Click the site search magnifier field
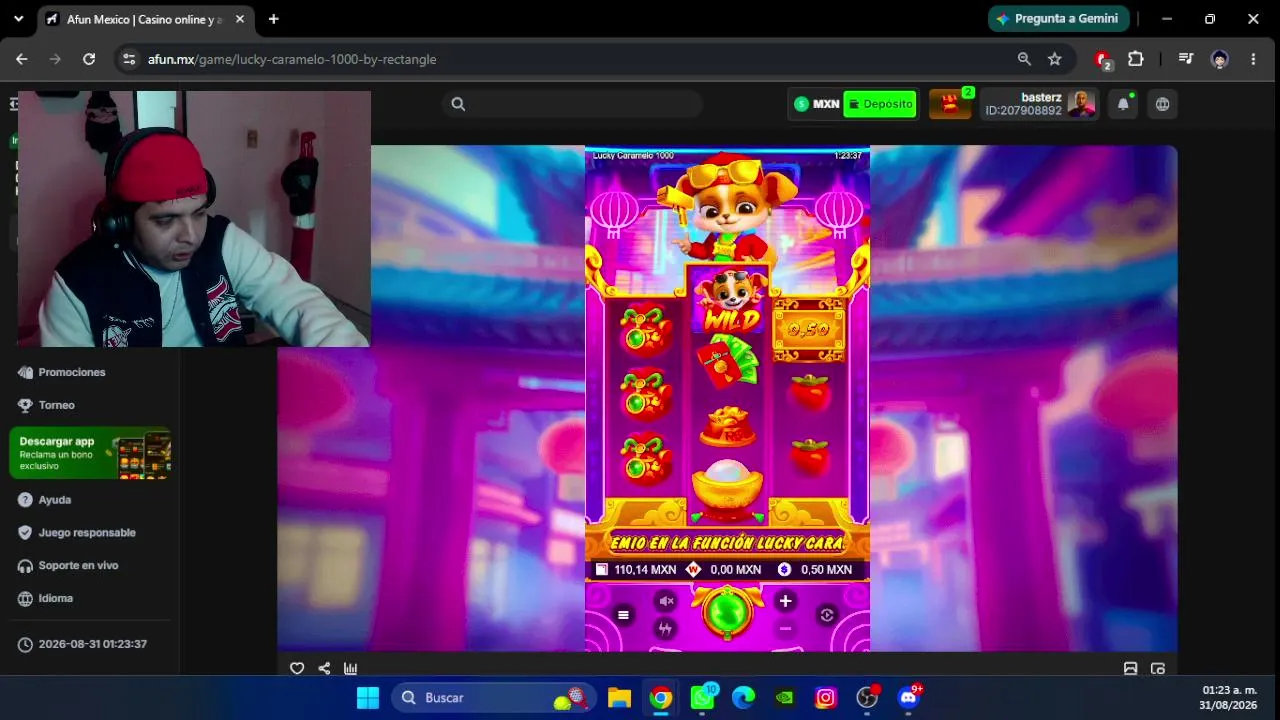 [x=572, y=104]
